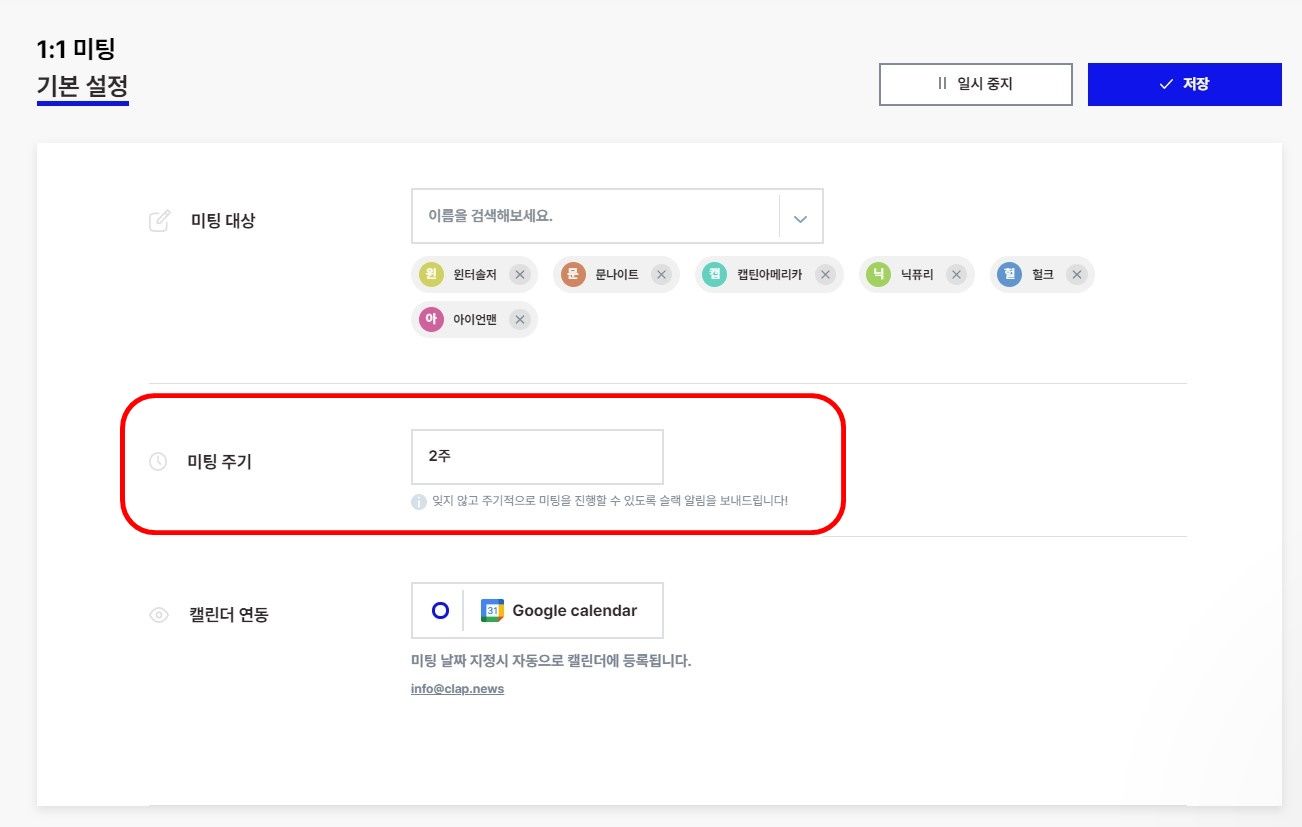Open the info@clap.news link
1302x827 pixels.
pyautogui.click(x=456, y=688)
